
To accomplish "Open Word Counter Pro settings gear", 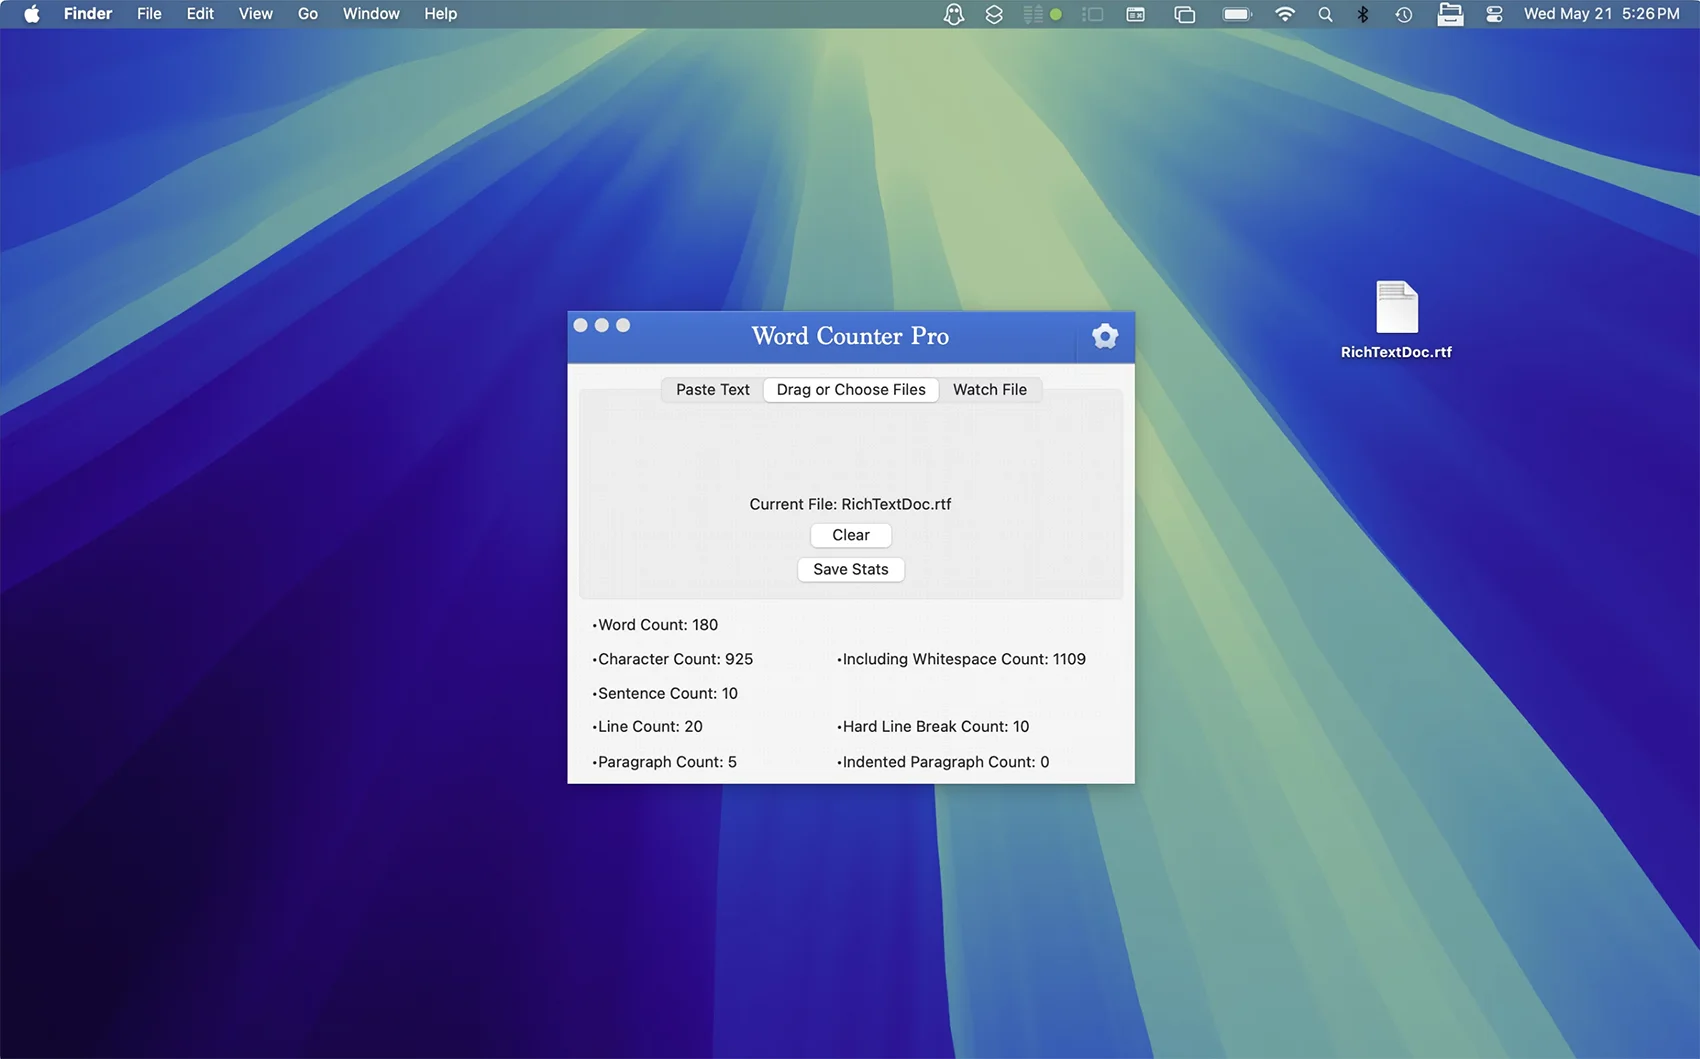I will [x=1105, y=336].
